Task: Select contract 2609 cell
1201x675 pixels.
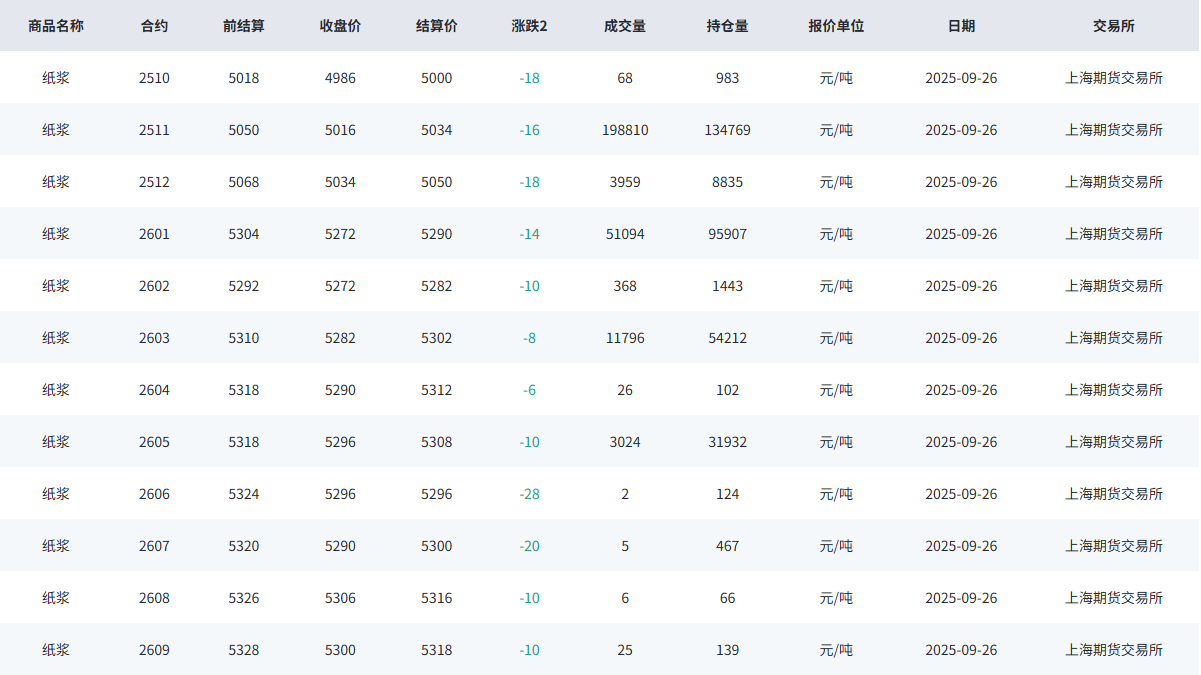Action: click(x=154, y=650)
